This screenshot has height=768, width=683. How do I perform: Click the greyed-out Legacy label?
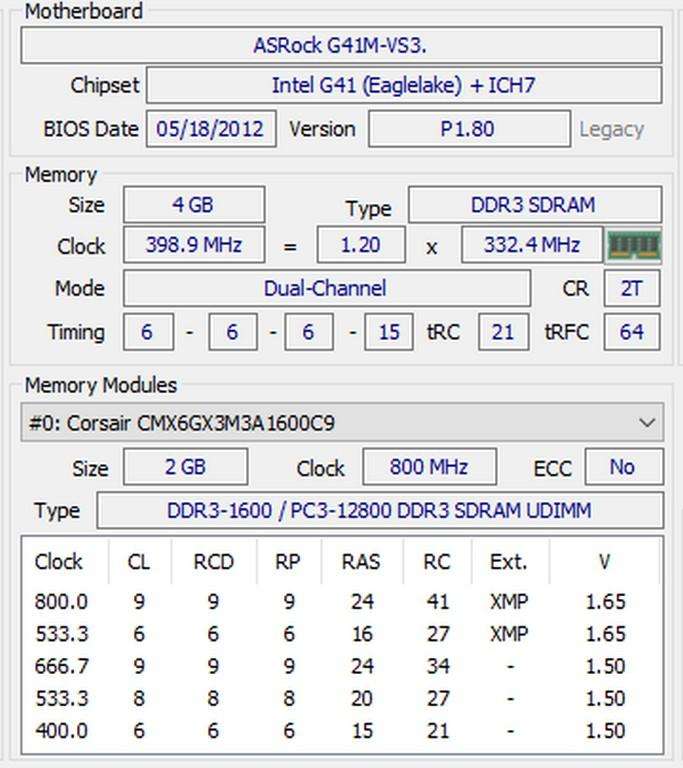(x=611, y=130)
